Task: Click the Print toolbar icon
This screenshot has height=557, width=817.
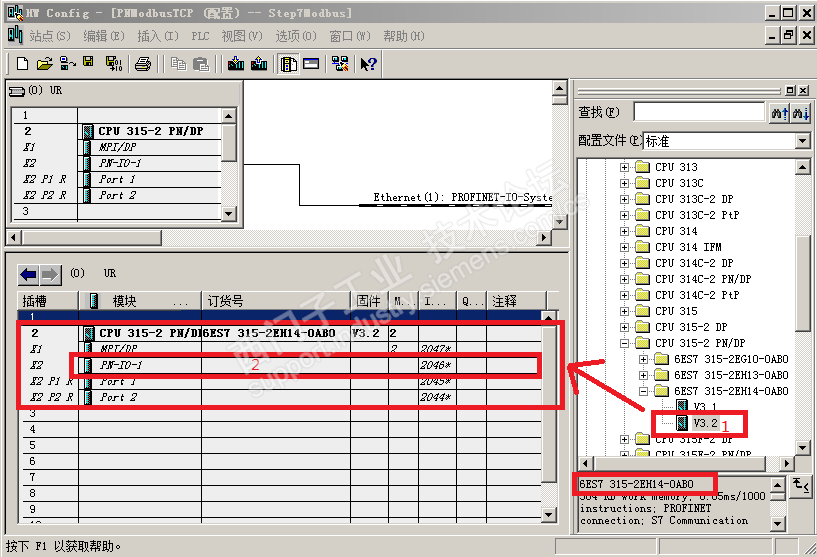Action: [x=143, y=64]
